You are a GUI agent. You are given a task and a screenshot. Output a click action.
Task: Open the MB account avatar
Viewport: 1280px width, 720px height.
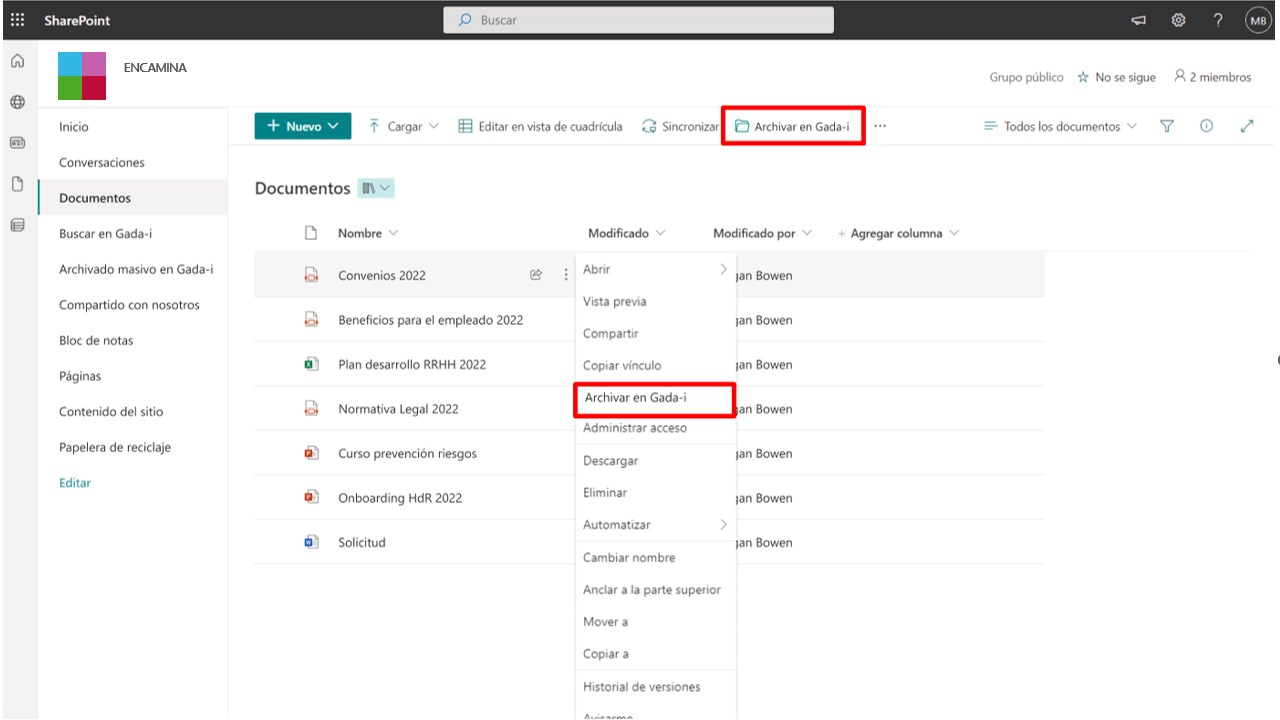click(1257, 20)
